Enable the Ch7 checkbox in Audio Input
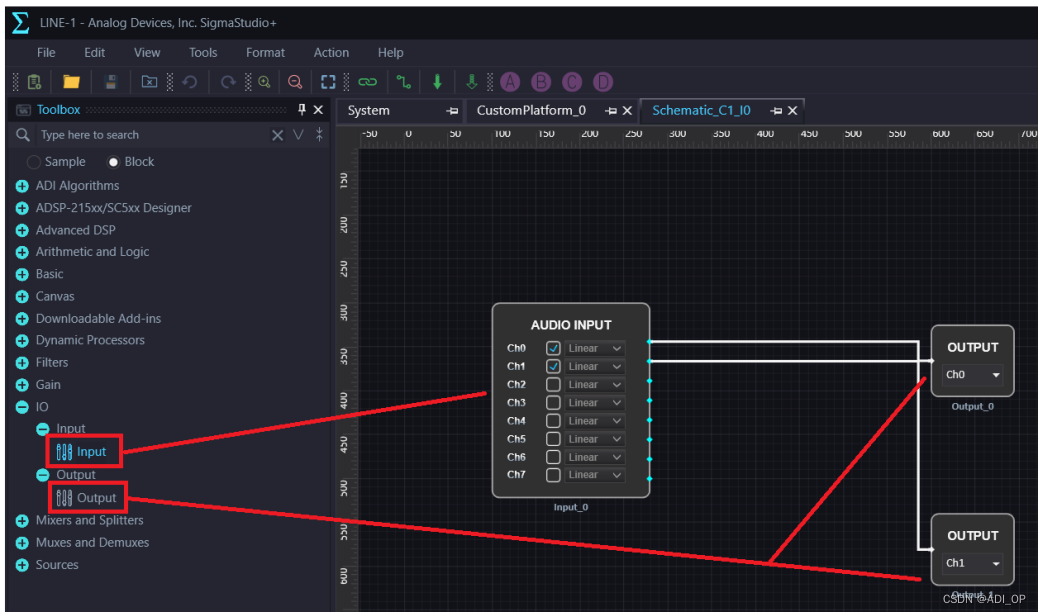The width and height of the screenshot is (1042, 615). click(x=553, y=475)
